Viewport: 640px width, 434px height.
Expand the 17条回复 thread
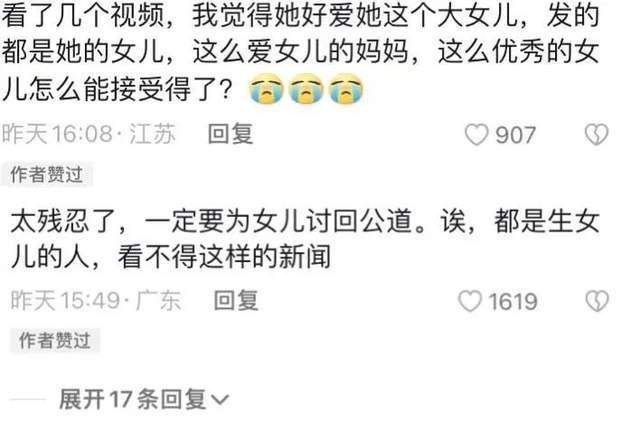coord(144,399)
